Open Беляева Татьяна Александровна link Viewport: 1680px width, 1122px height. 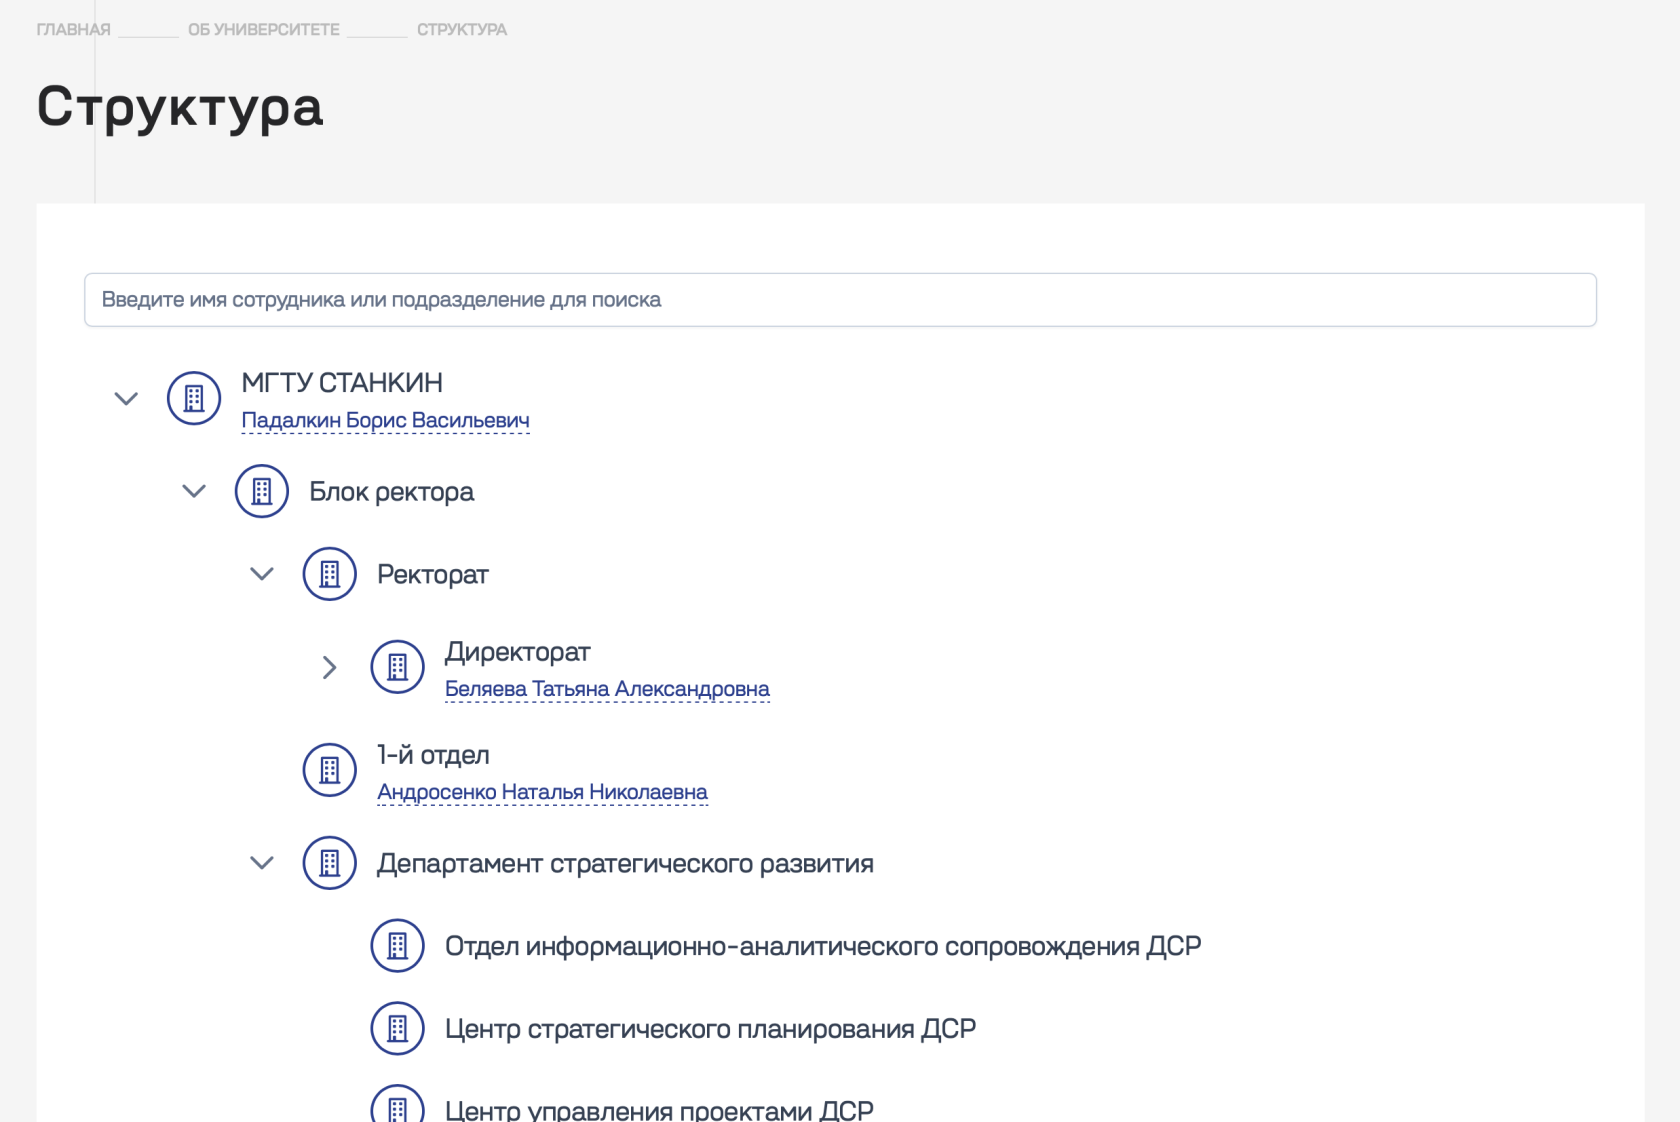[607, 689]
